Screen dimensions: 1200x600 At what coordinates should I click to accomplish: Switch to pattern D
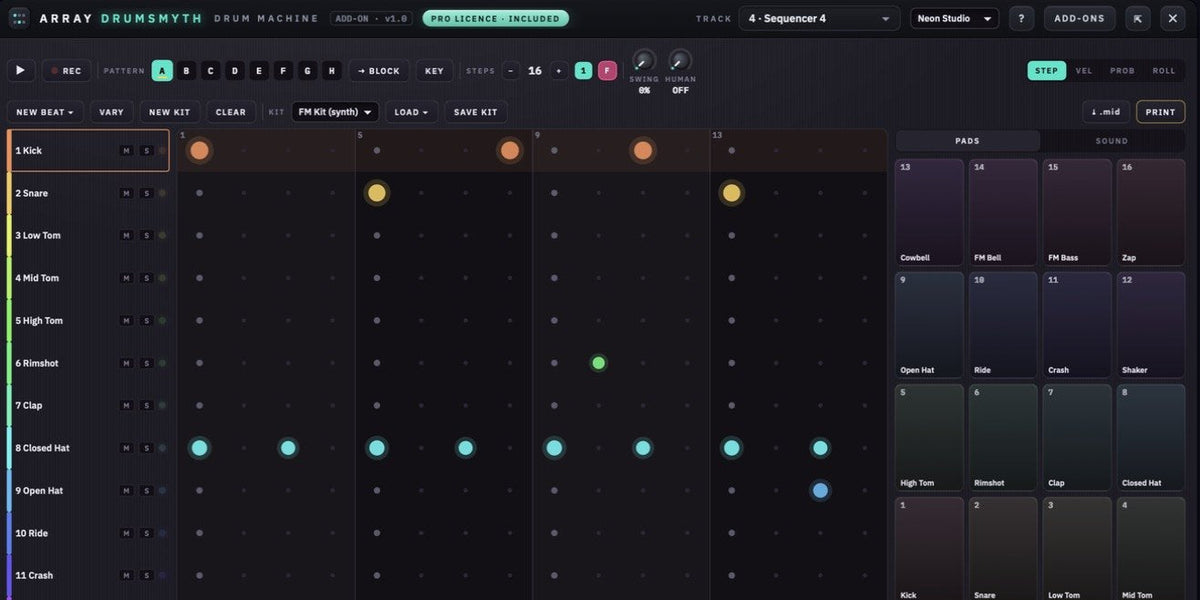point(235,71)
